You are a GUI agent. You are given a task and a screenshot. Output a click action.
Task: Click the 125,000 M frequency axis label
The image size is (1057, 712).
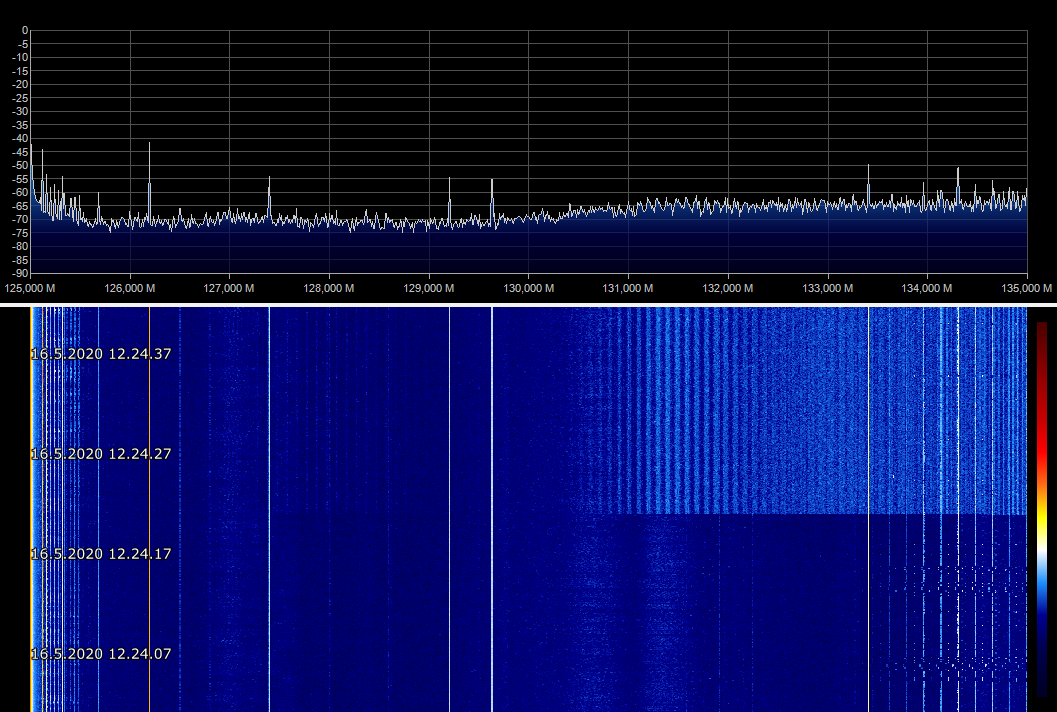point(30,289)
